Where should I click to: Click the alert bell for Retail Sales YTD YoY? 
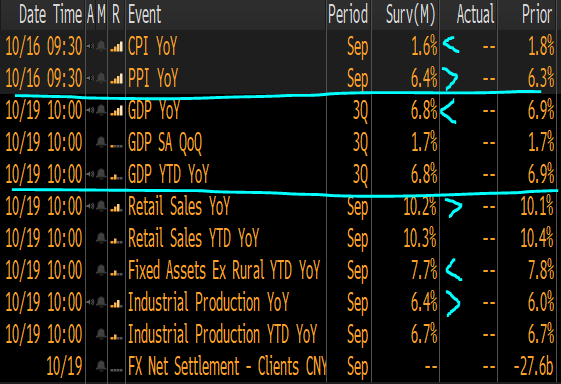101,238
